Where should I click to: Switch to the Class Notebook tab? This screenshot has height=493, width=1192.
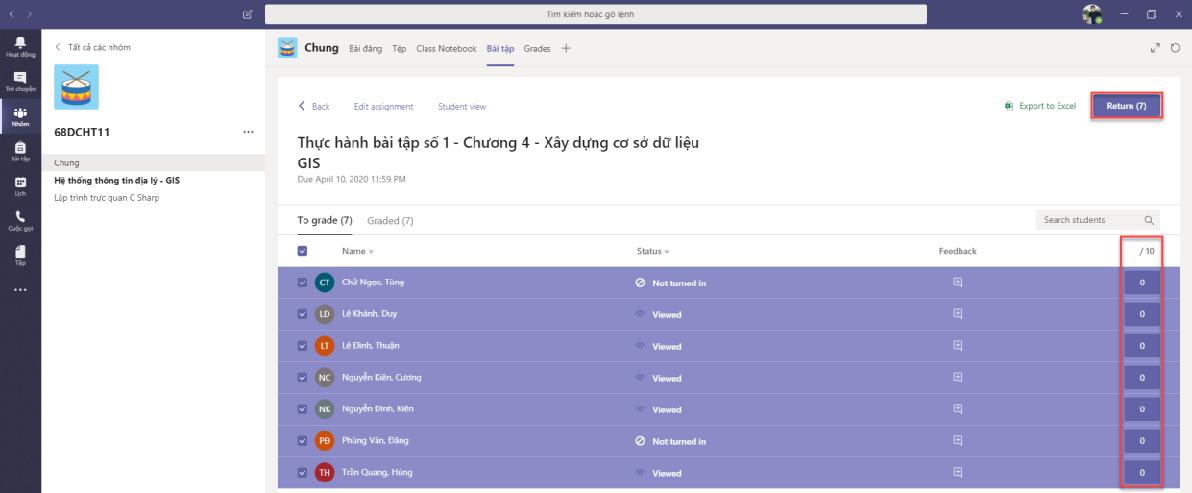448,49
